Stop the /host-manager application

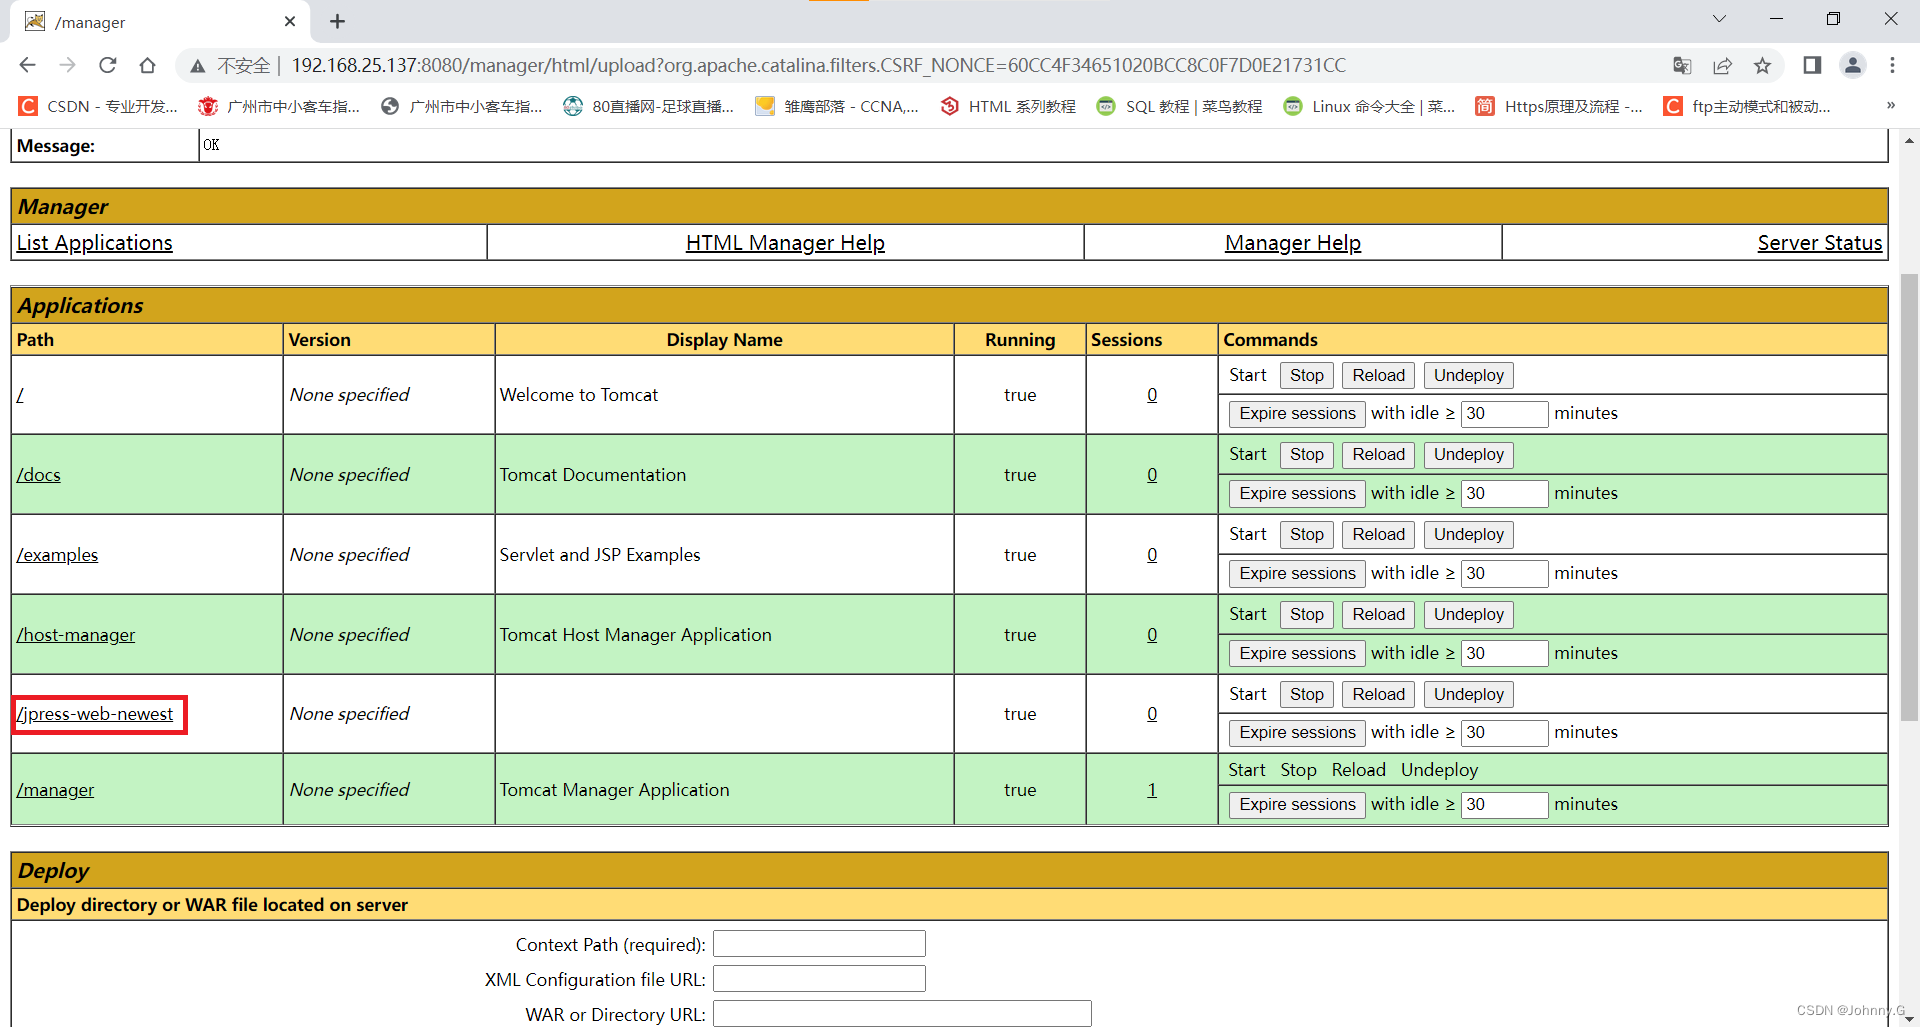click(x=1306, y=614)
